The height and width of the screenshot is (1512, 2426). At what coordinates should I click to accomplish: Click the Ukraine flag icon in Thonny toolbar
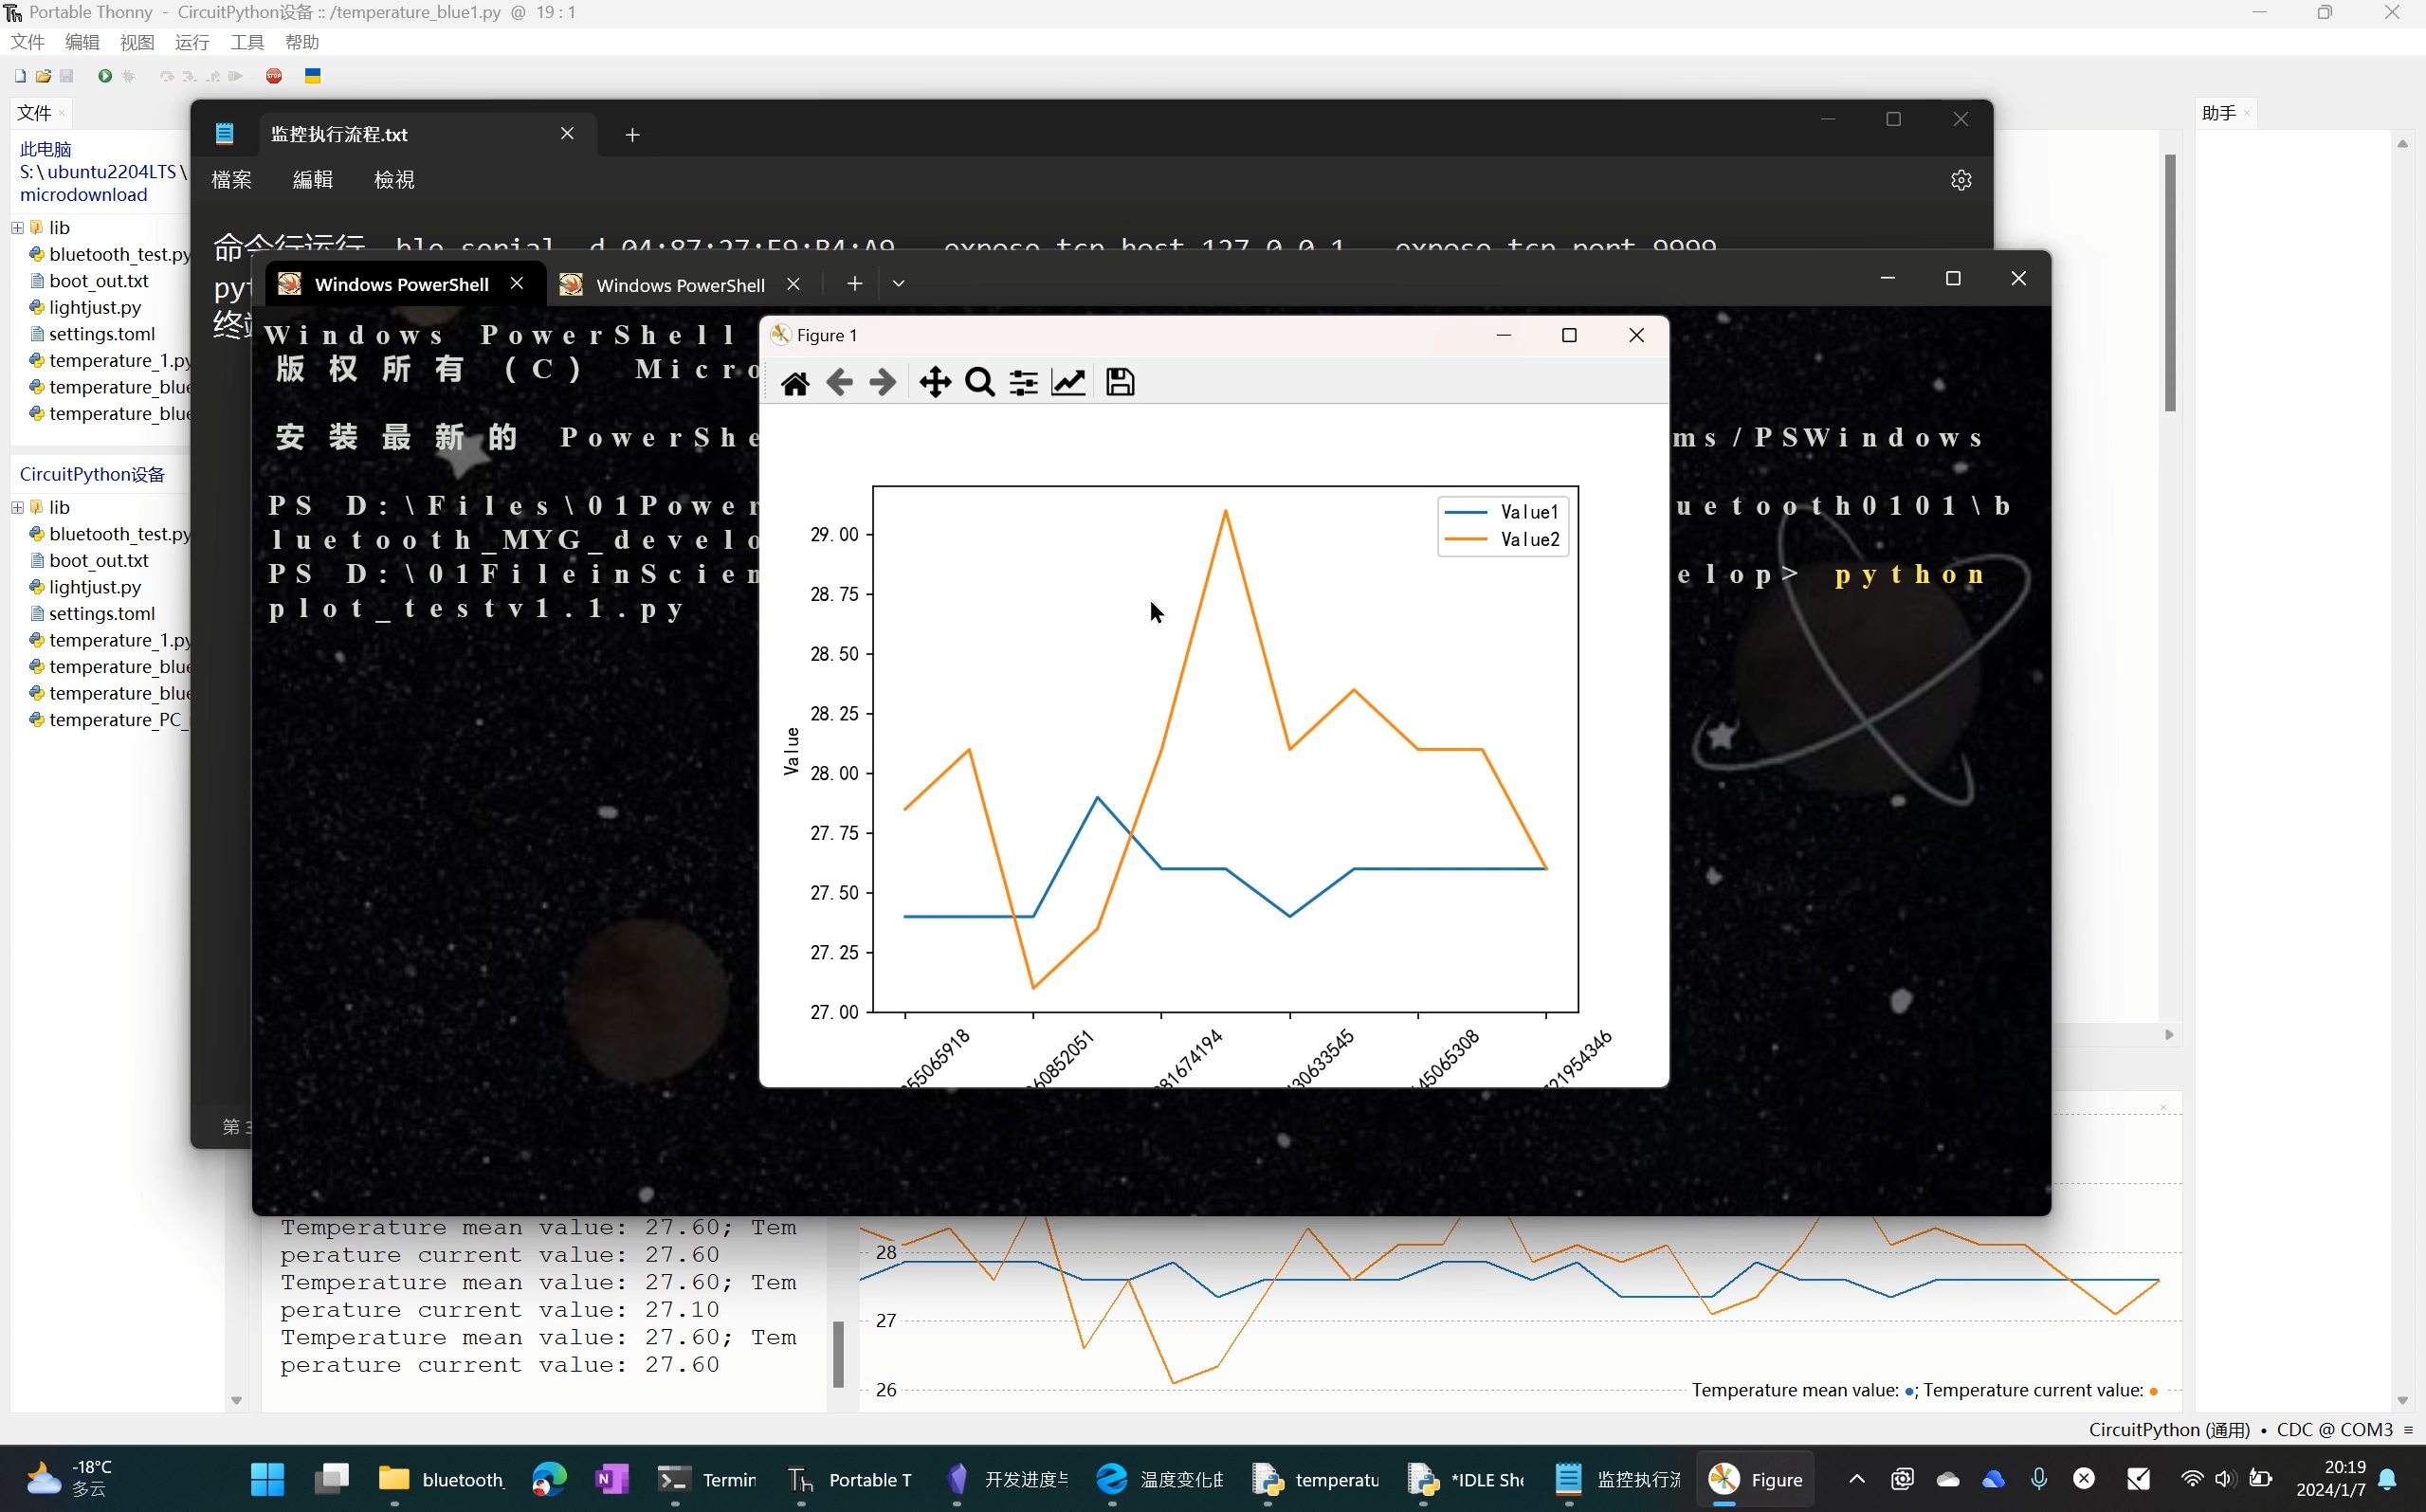pos(312,76)
